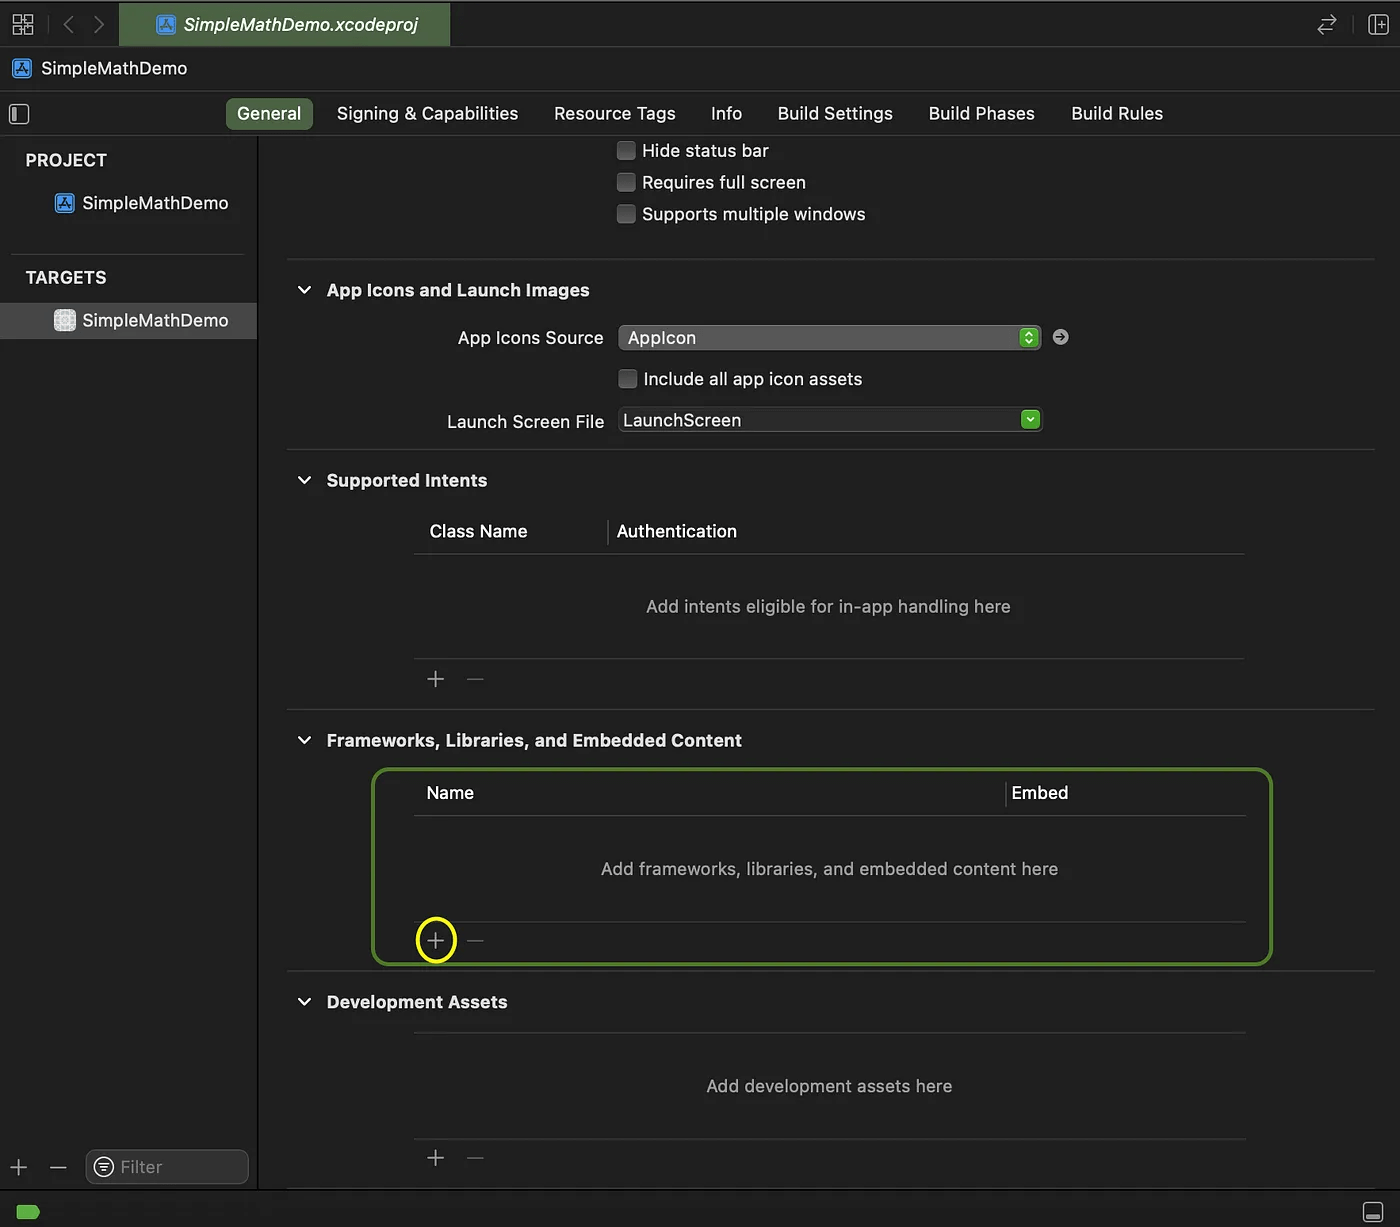This screenshot has height=1227, width=1400.
Task: Remove a supported intent with minus
Action: point(475,679)
